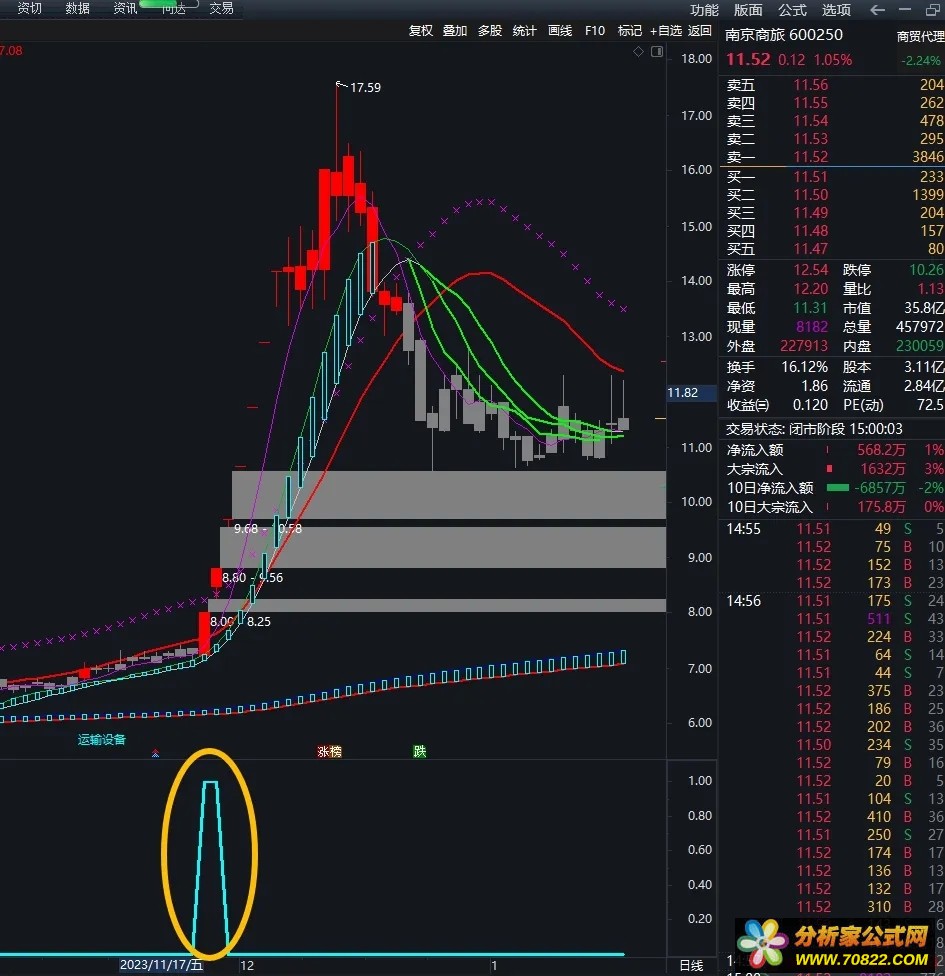Open the 公式 menu

(792, 10)
